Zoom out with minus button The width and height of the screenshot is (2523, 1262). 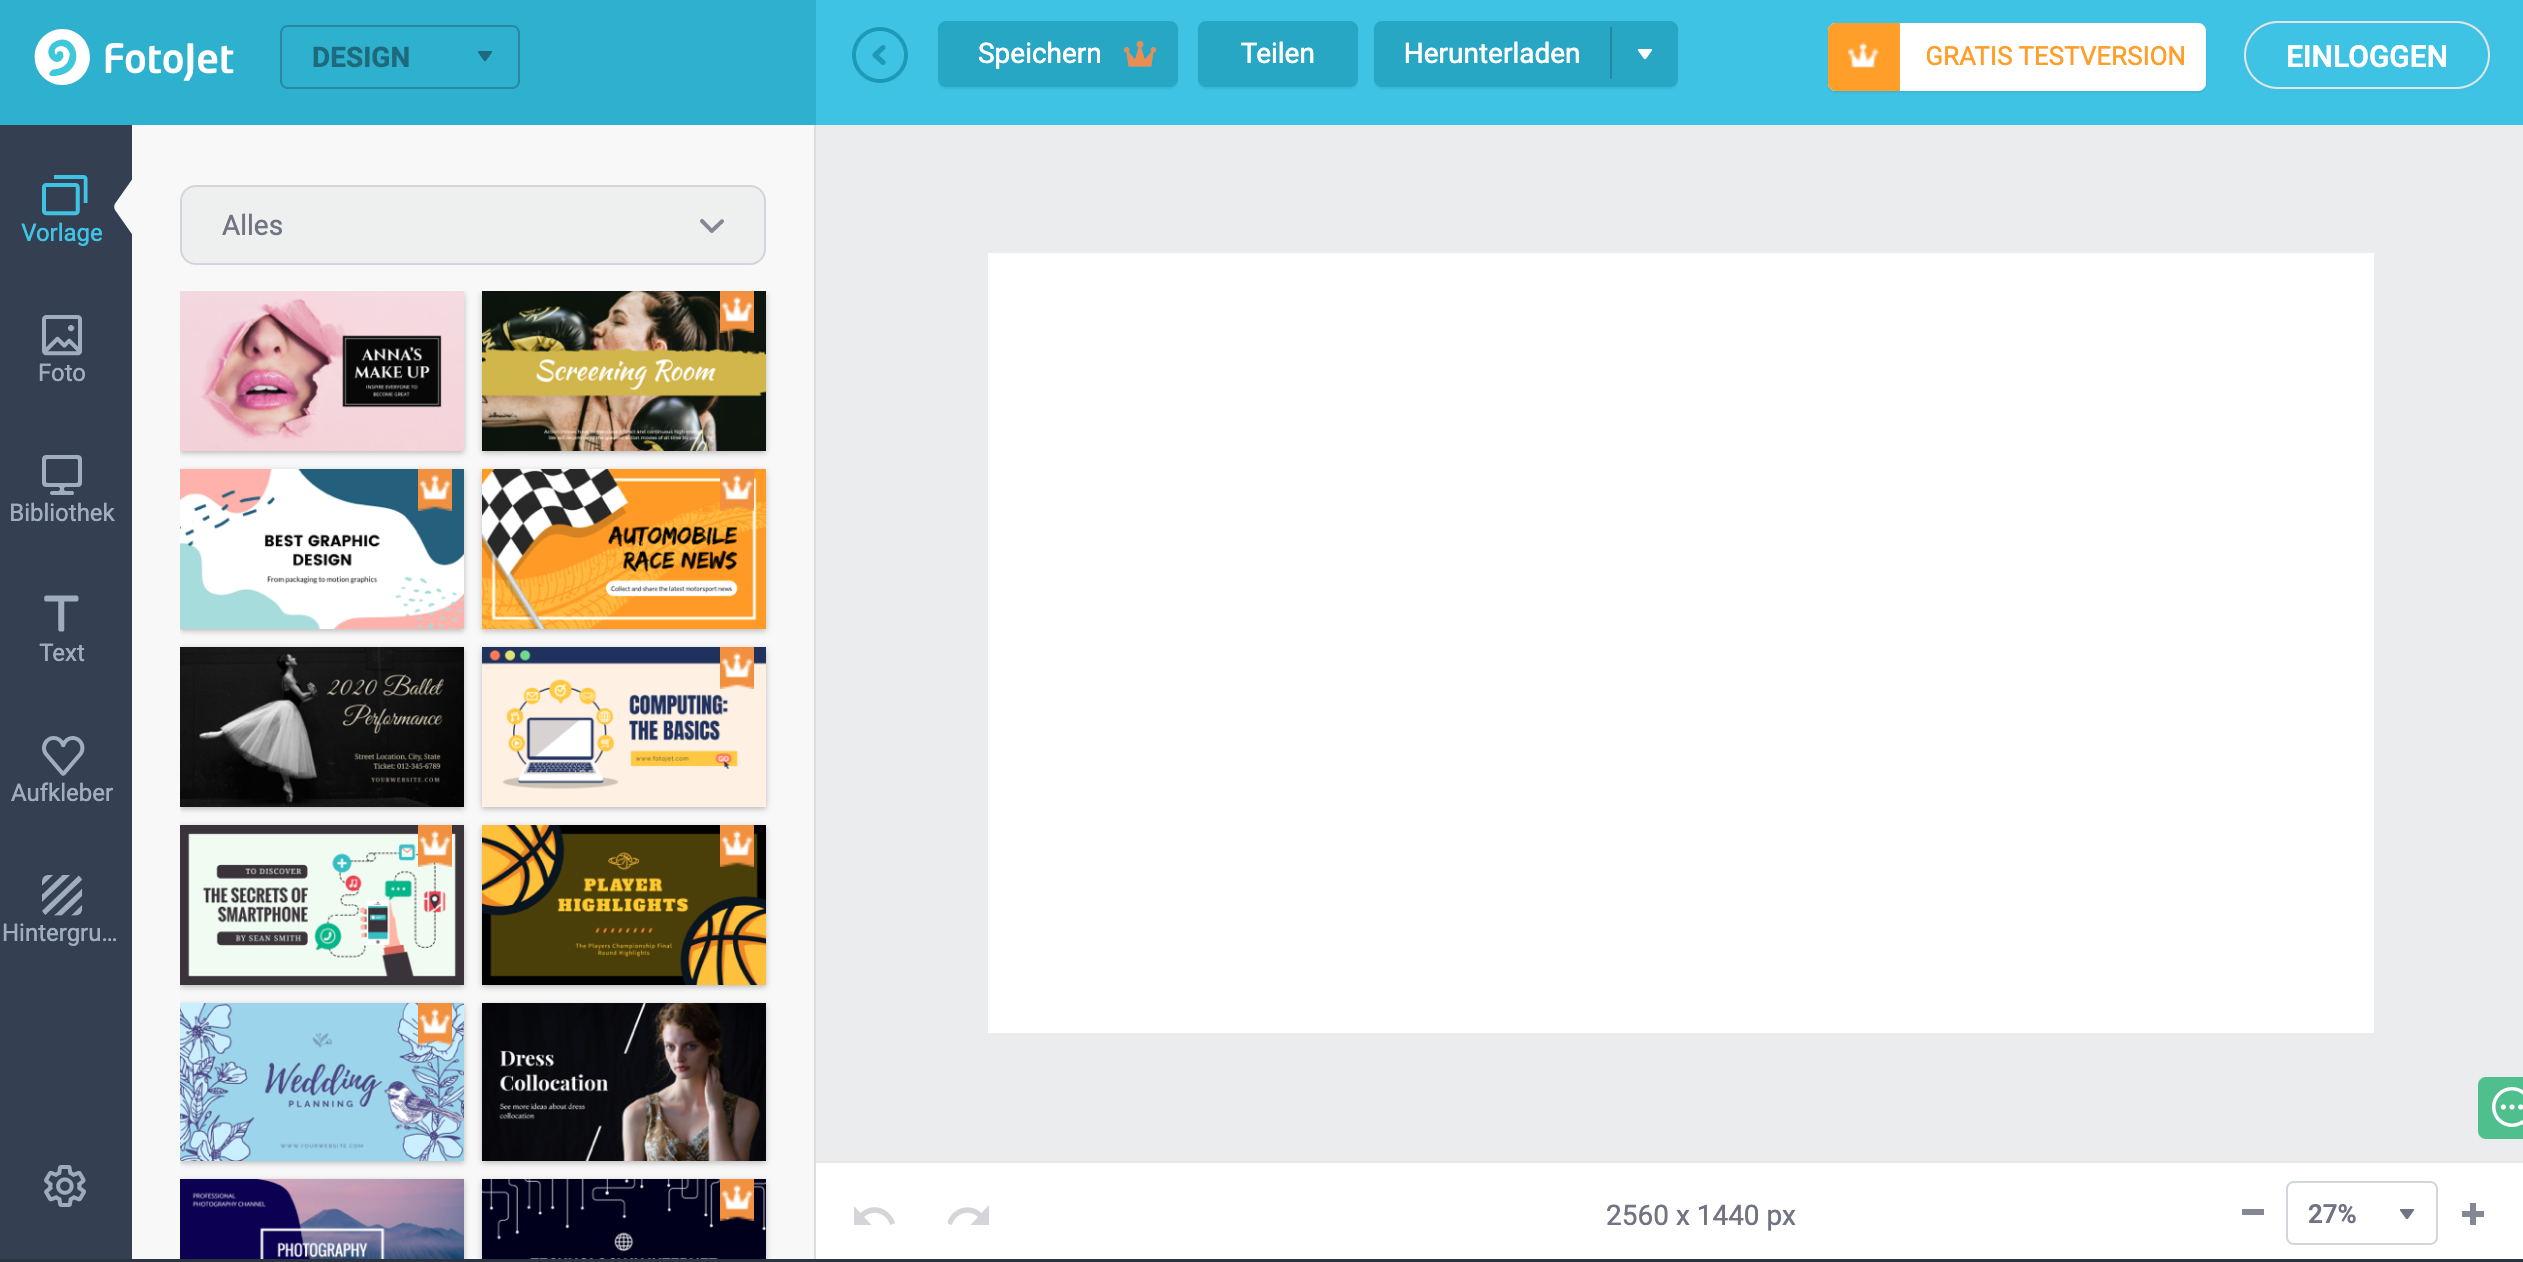tap(2253, 1213)
